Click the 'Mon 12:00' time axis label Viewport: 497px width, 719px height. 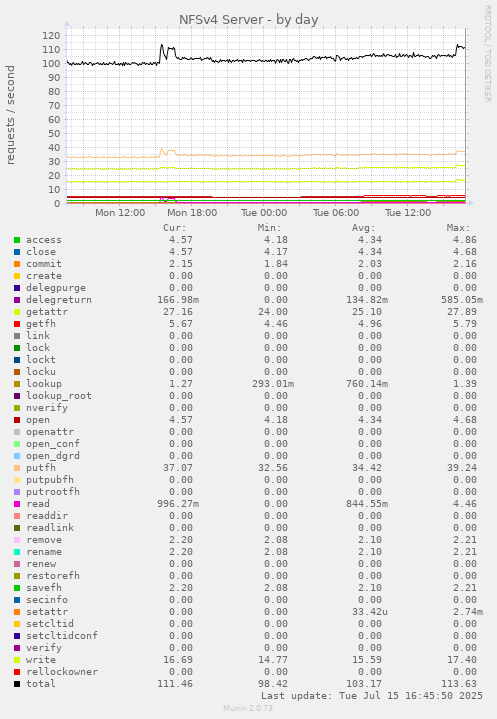(x=120, y=213)
